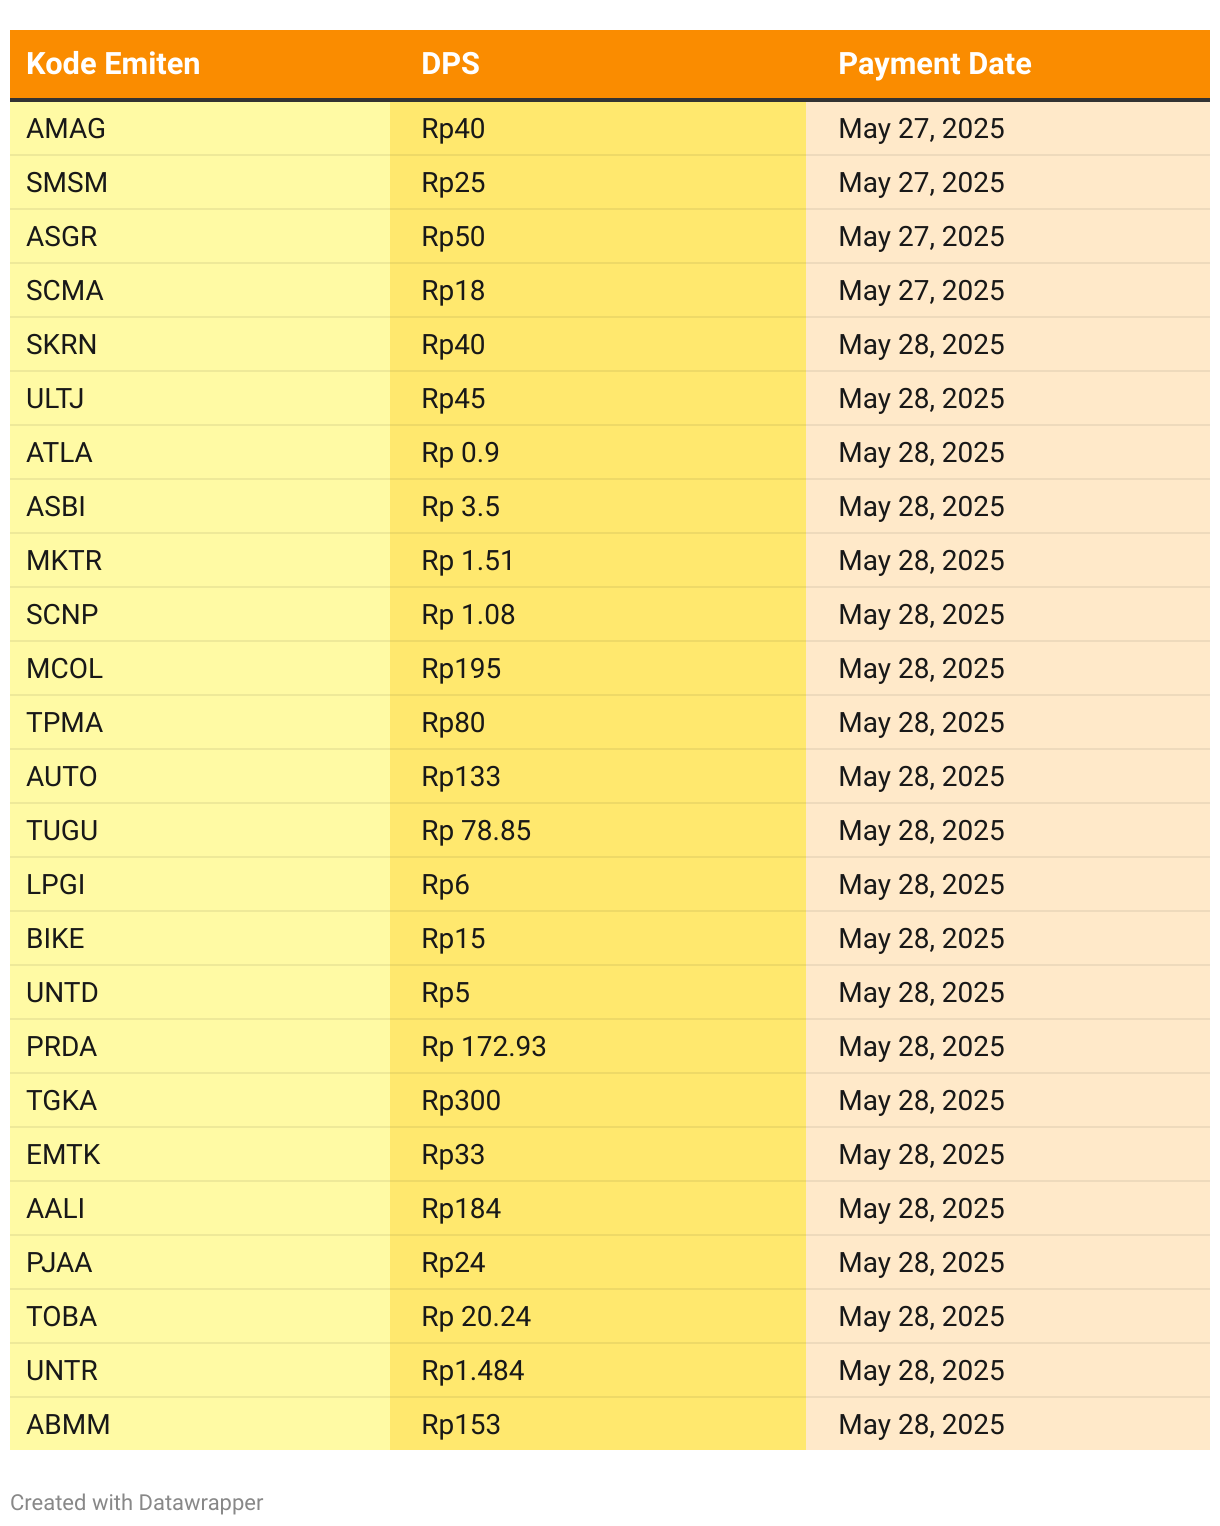Click the PRDA emiten code
The width and height of the screenshot is (1220, 1526).
(x=62, y=1047)
